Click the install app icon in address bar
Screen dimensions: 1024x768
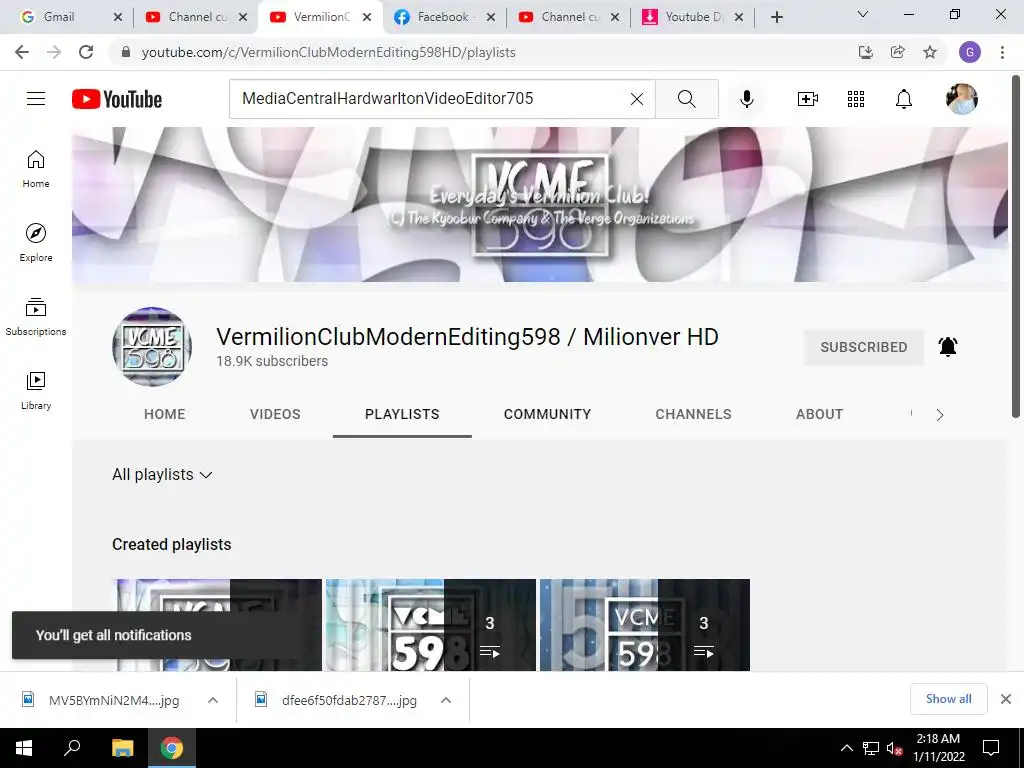[865, 52]
